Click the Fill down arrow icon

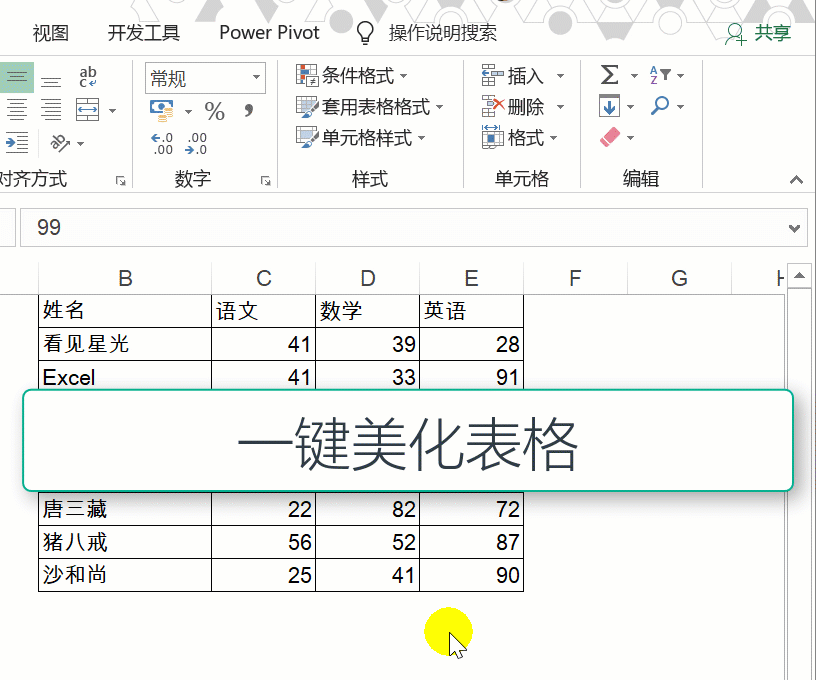(609, 106)
